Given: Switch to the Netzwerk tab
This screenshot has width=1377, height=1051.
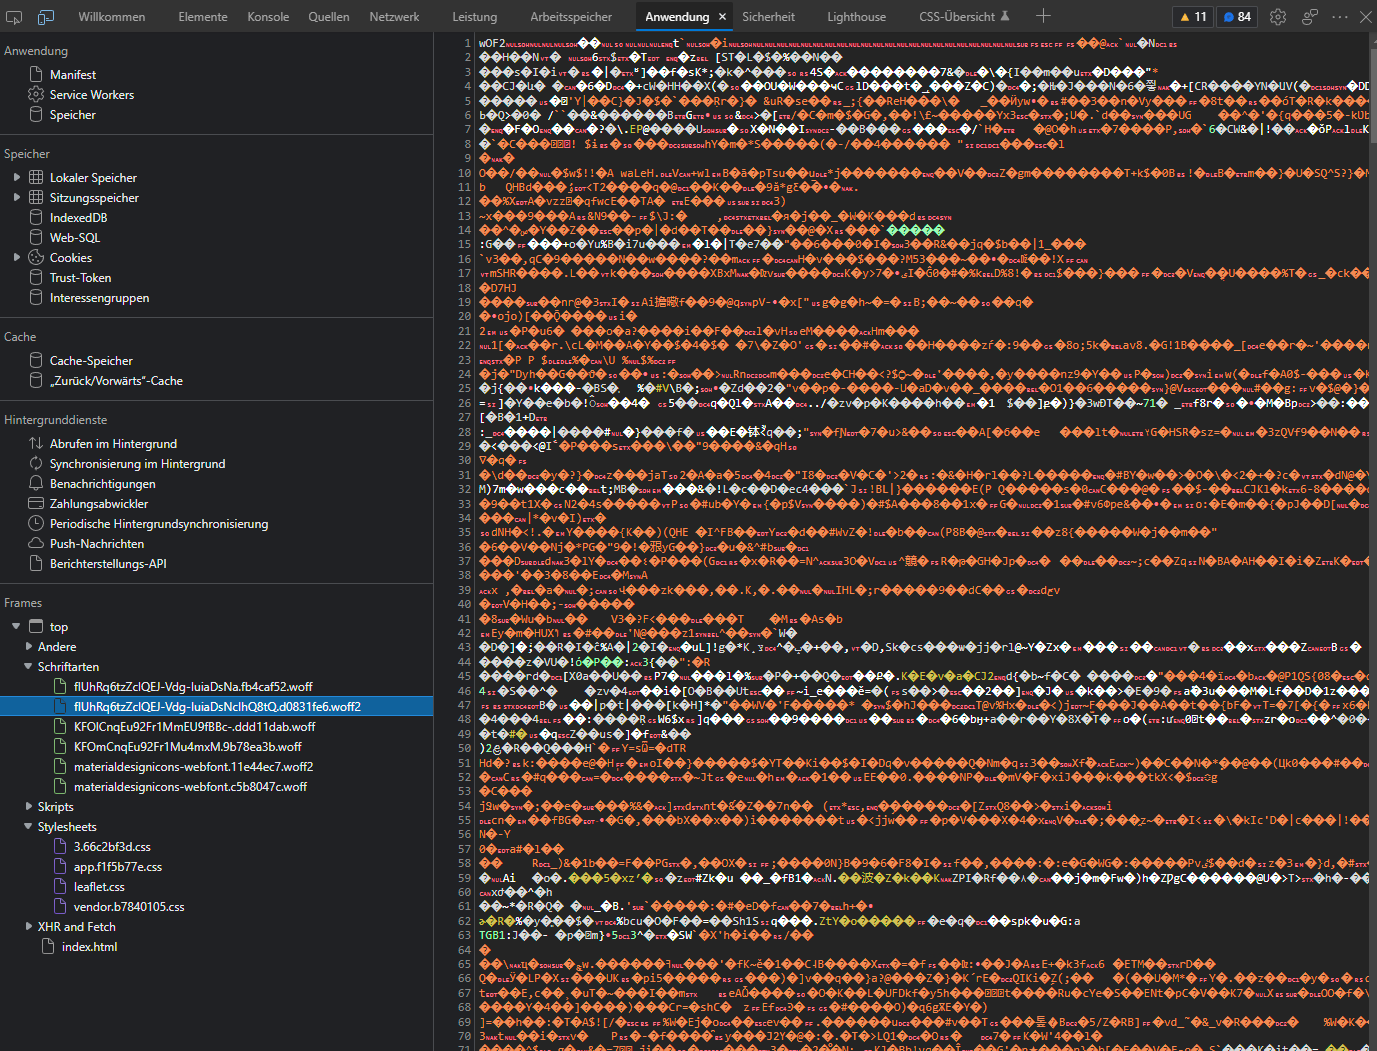Looking at the screenshot, I should [394, 17].
